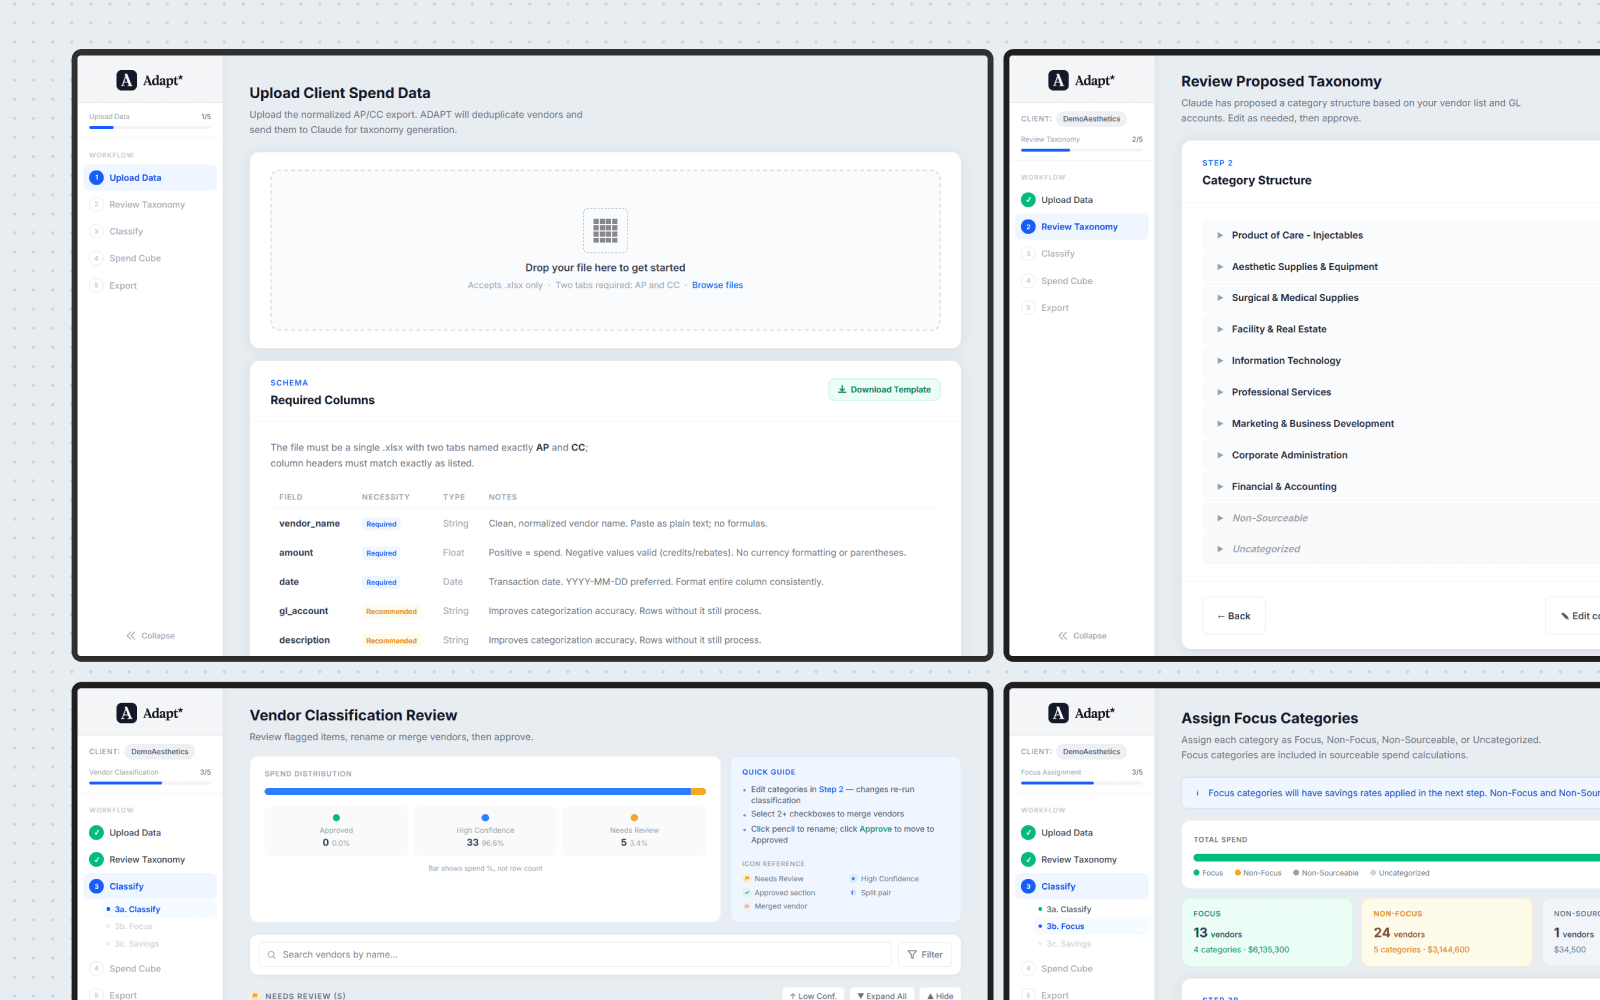Click the Search vendors by name field

pos(575,955)
